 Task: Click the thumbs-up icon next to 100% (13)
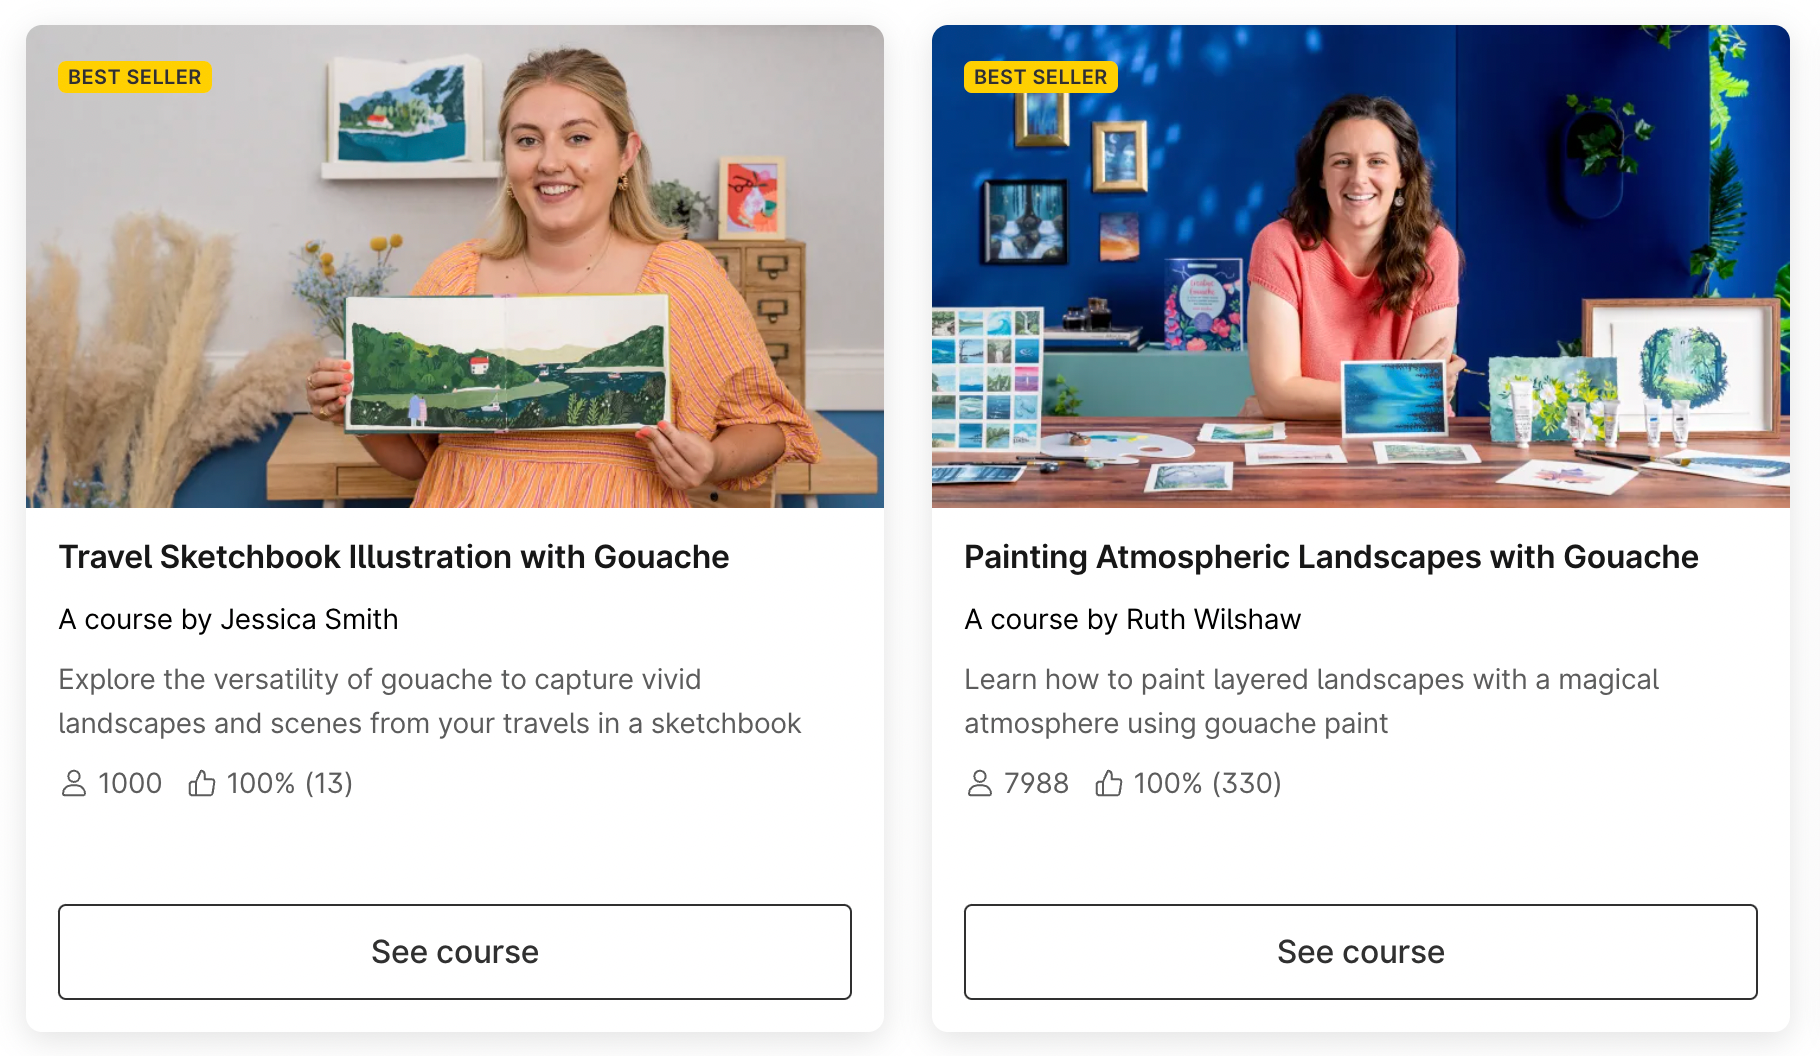[202, 783]
